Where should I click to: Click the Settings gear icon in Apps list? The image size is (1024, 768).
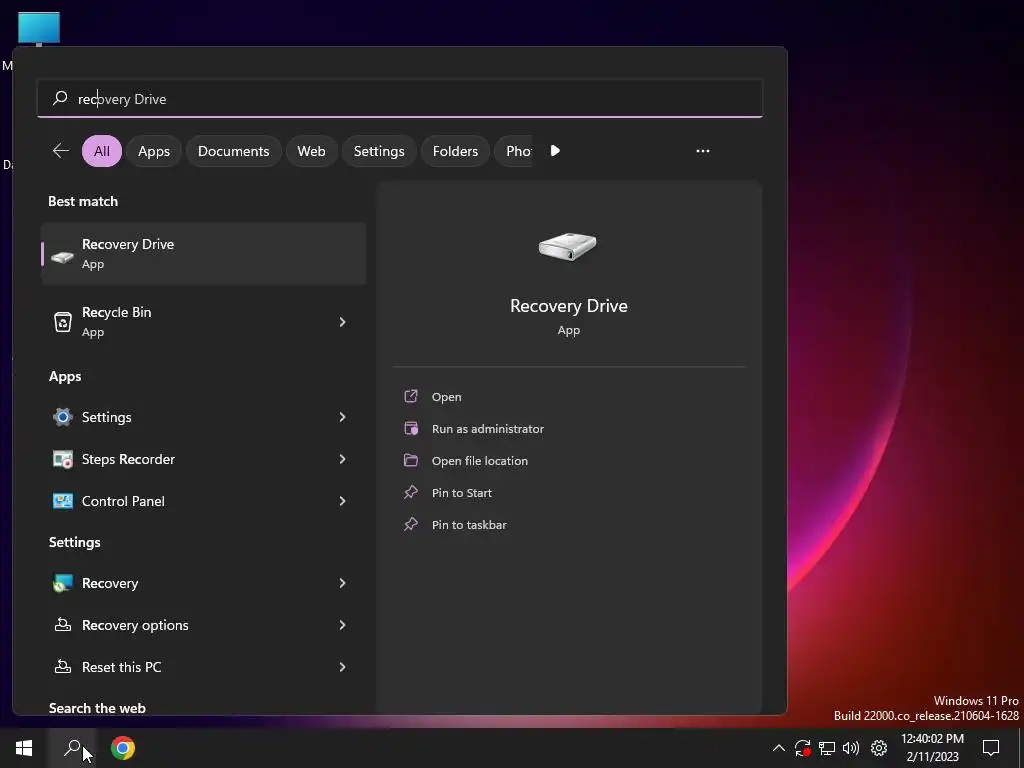63,417
